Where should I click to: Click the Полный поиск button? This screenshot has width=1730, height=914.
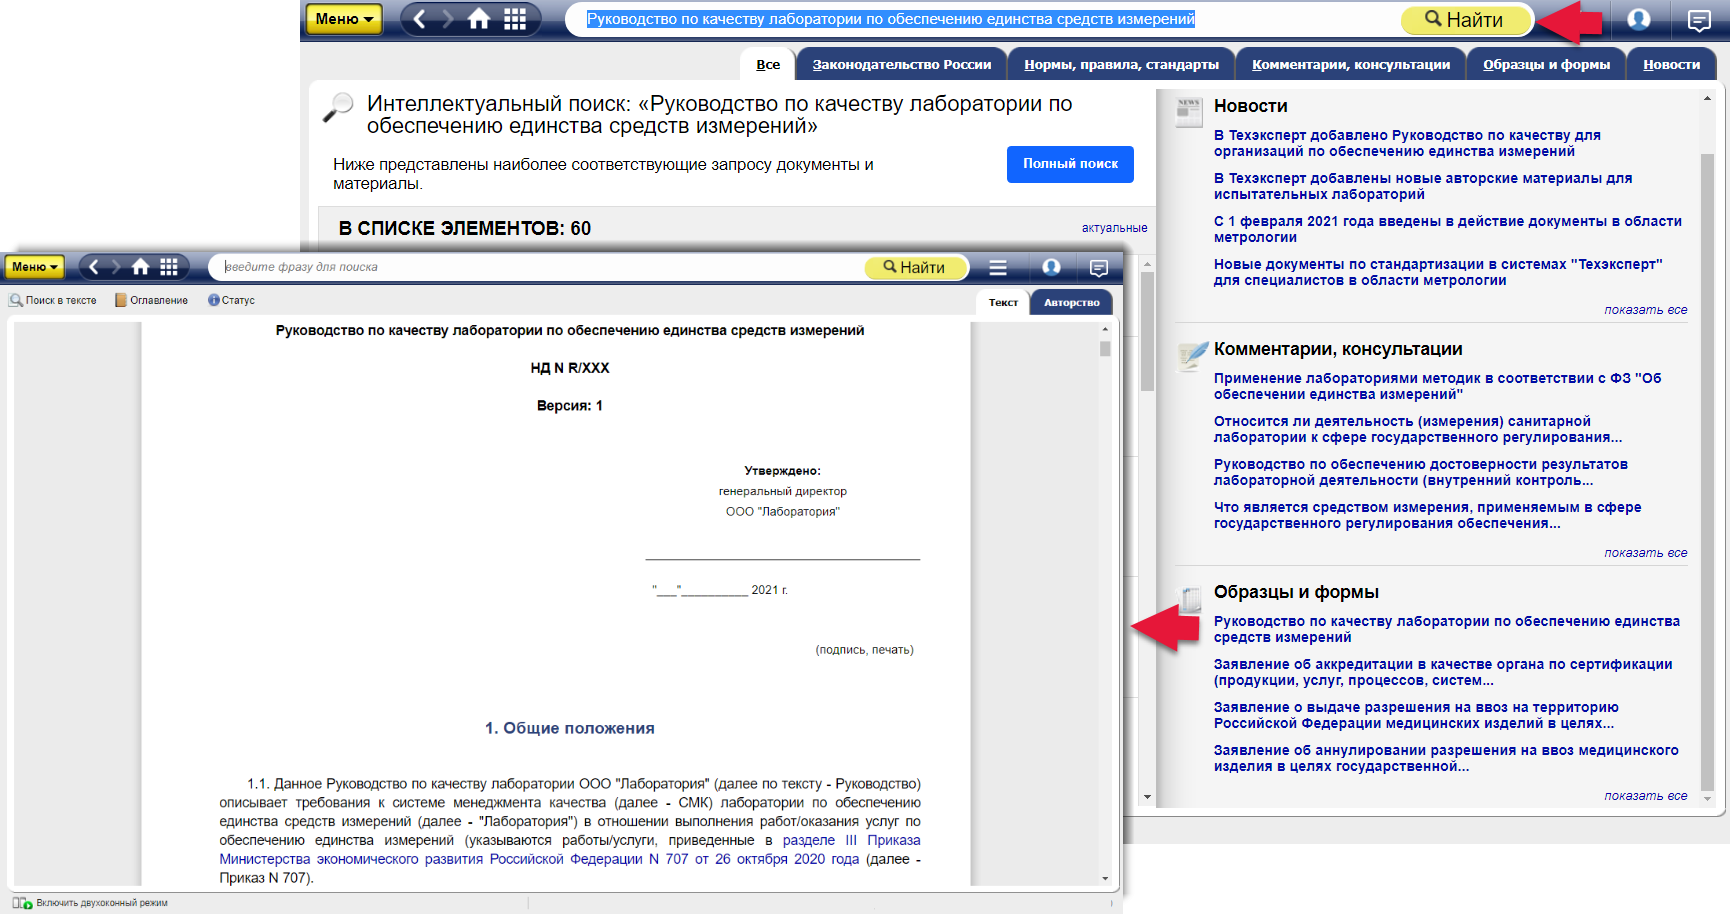click(1070, 164)
